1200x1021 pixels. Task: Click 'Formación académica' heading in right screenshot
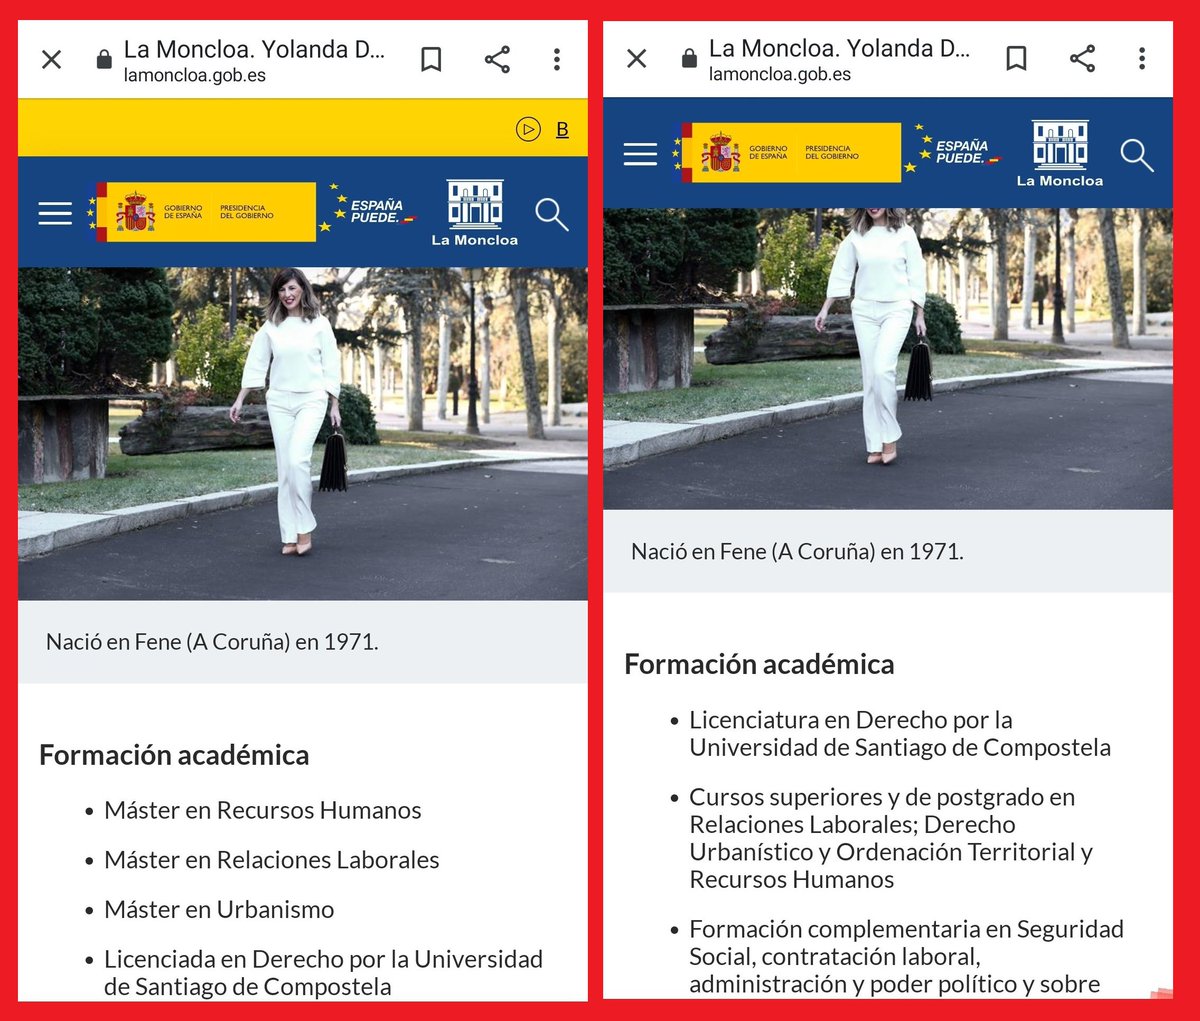click(759, 664)
